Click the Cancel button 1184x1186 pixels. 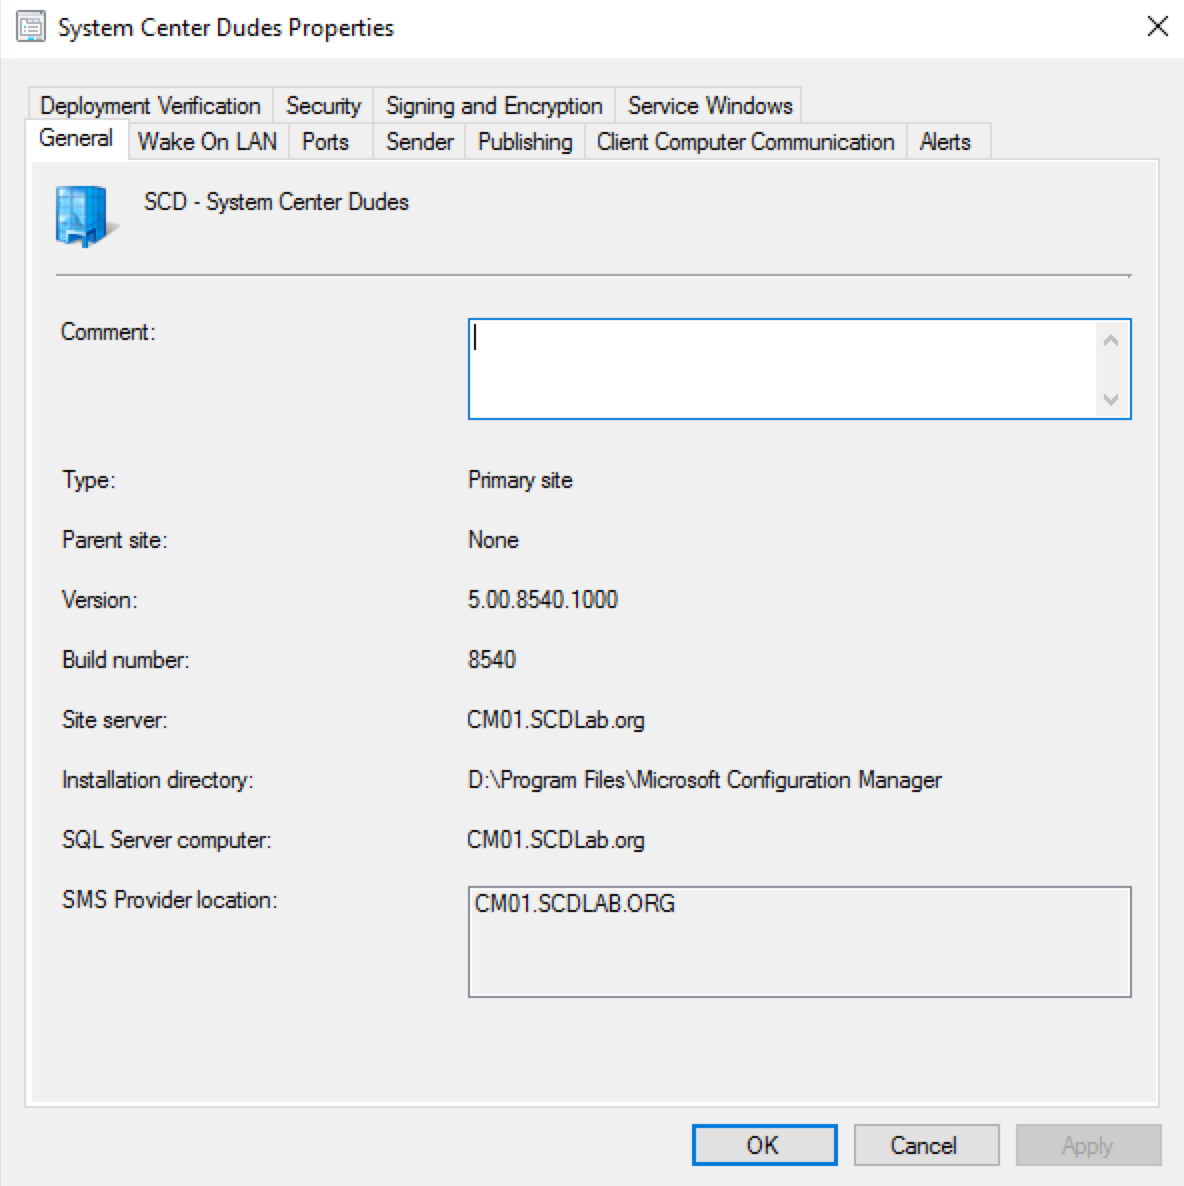926,1145
